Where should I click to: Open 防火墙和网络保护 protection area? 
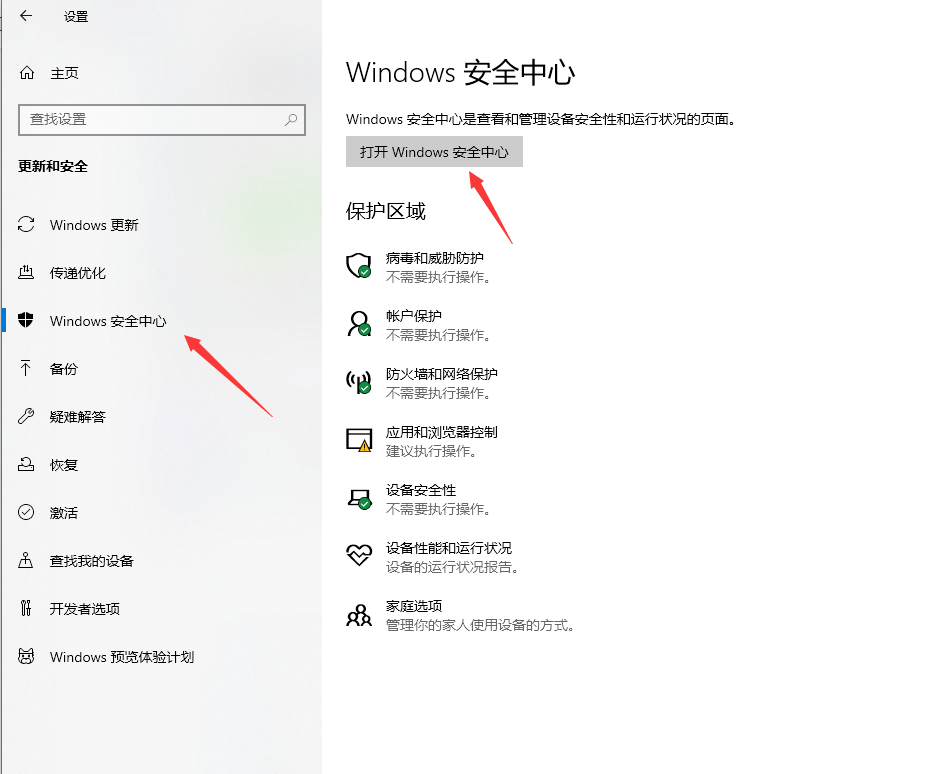(x=442, y=373)
